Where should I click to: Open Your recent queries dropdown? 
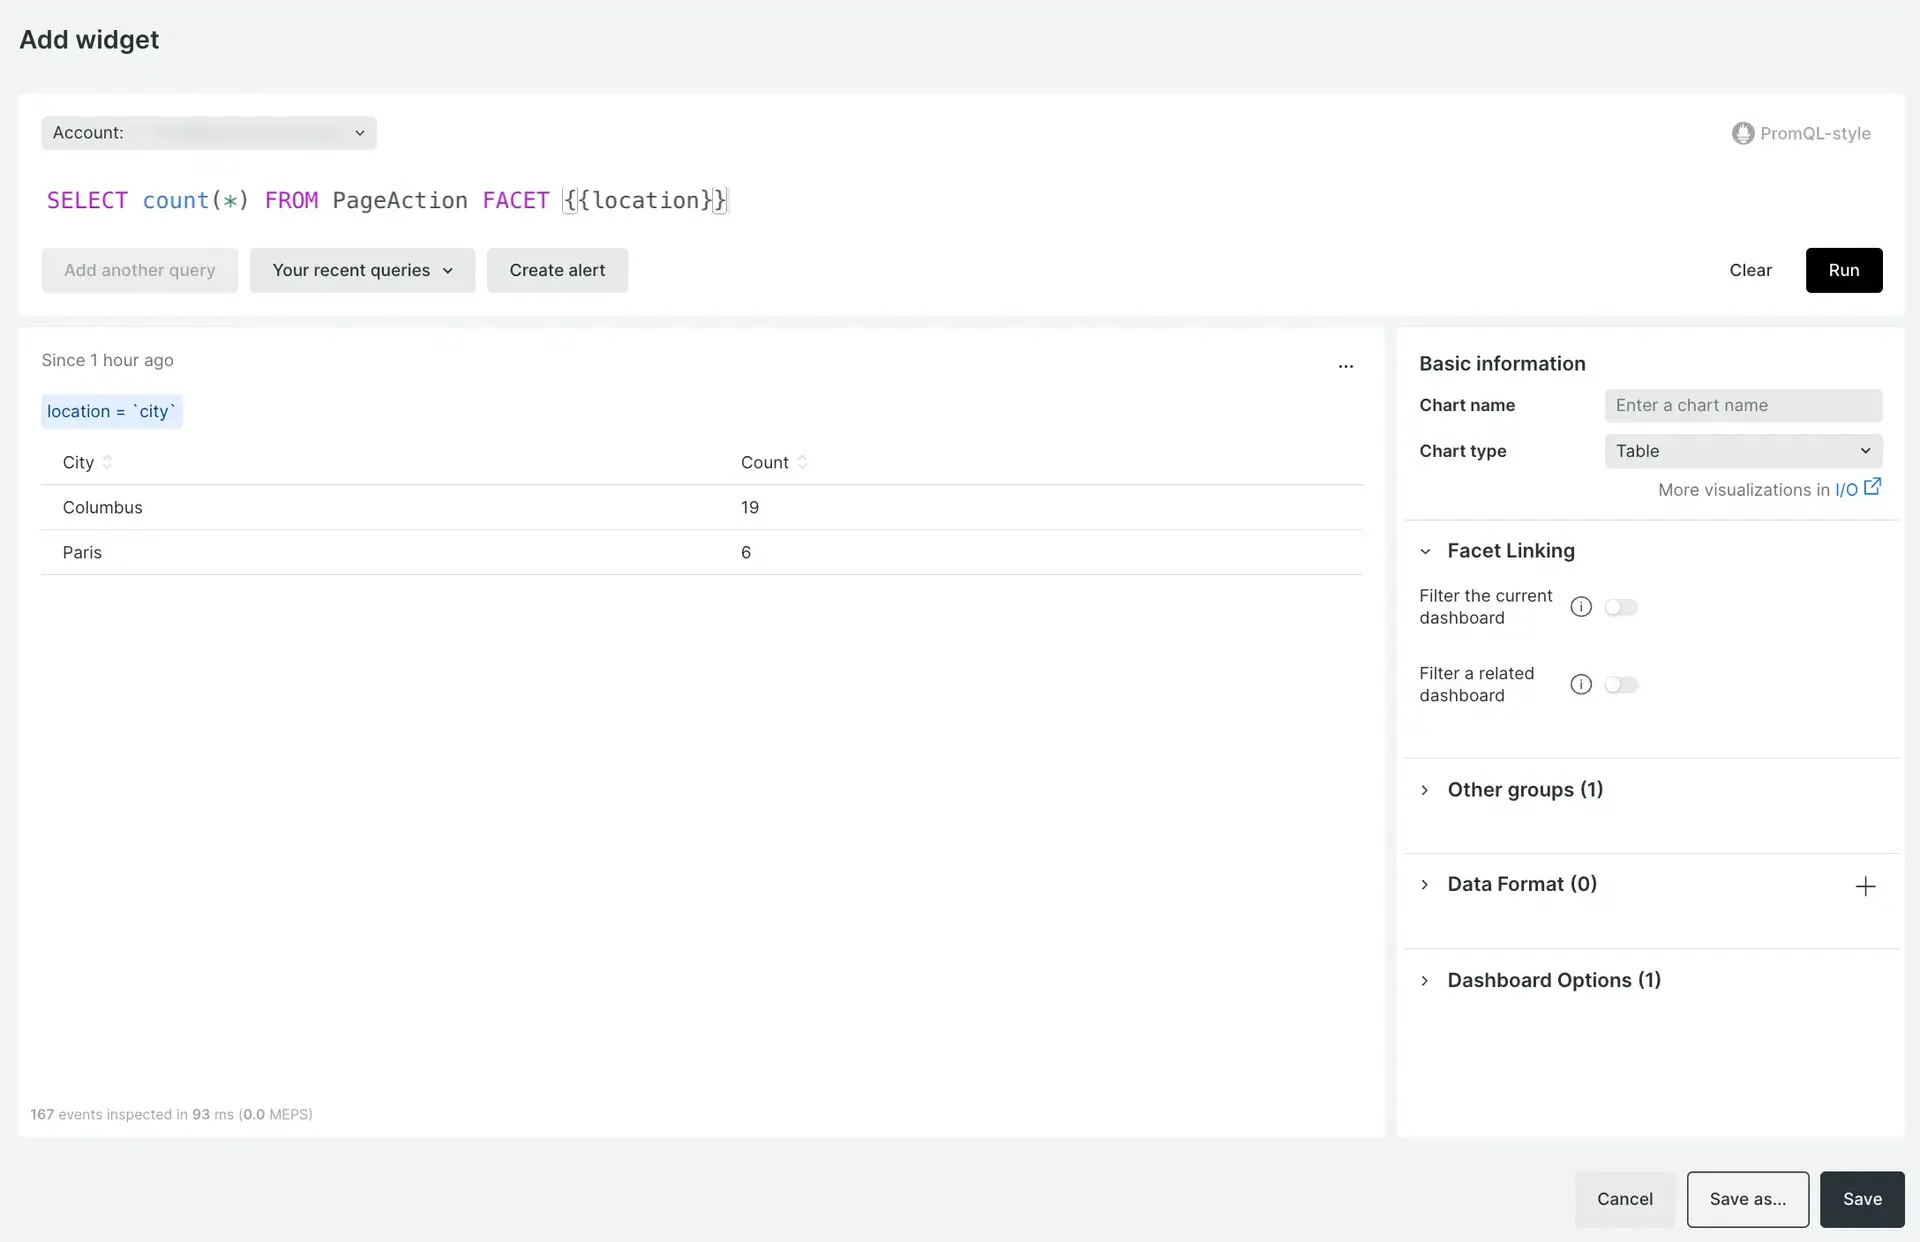coord(362,270)
